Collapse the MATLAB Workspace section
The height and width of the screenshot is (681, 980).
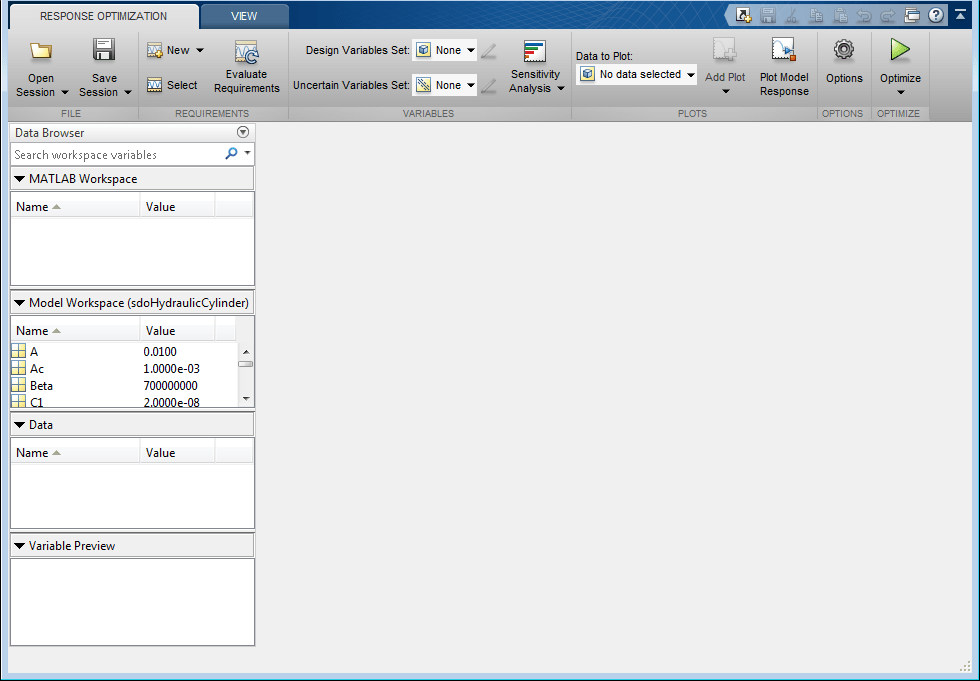coord(19,179)
